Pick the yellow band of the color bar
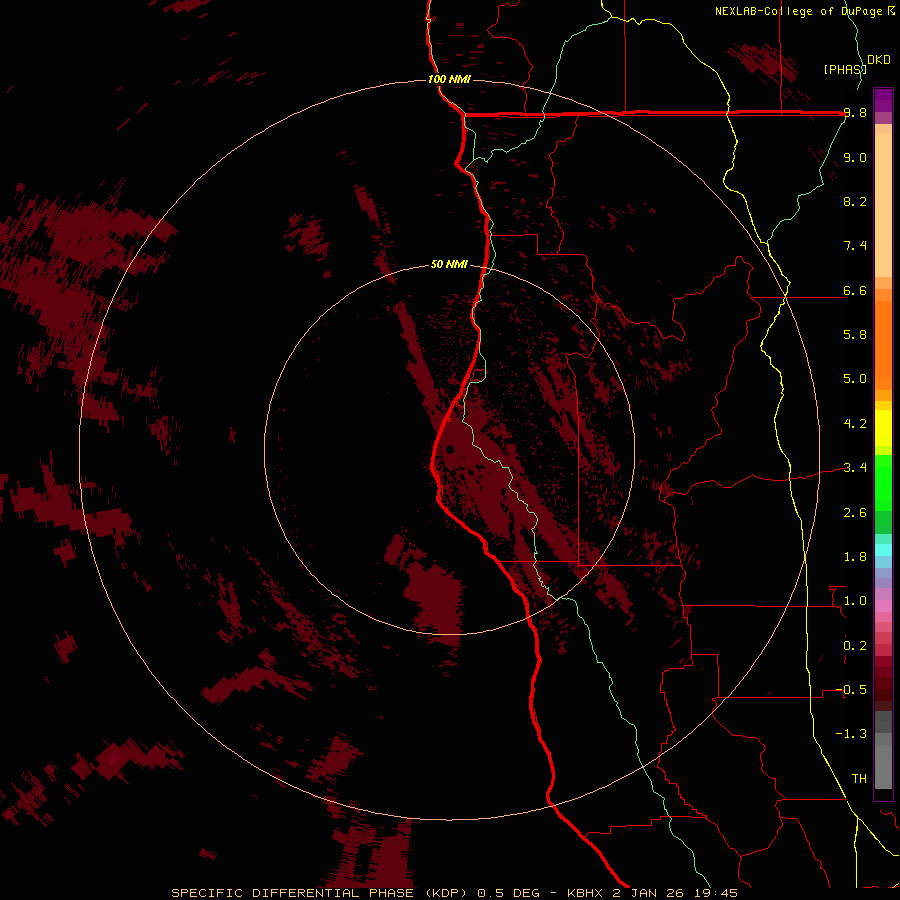The height and width of the screenshot is (900, 900). [883, 428]
